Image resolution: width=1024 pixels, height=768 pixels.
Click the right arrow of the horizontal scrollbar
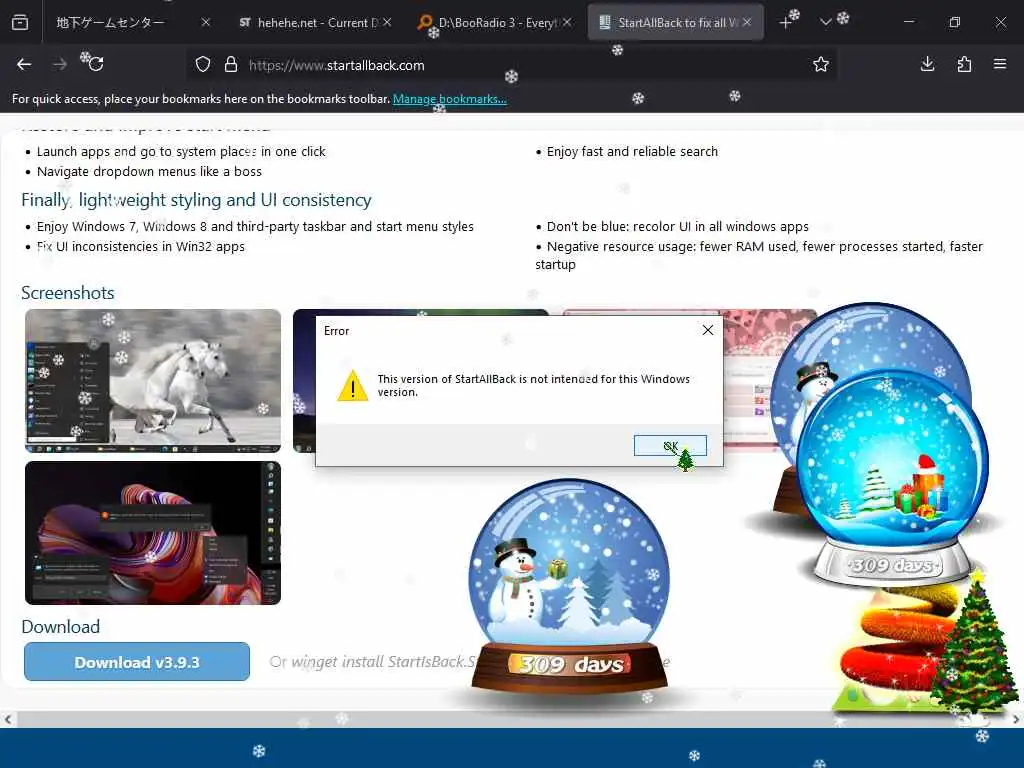click(1016, 719)
